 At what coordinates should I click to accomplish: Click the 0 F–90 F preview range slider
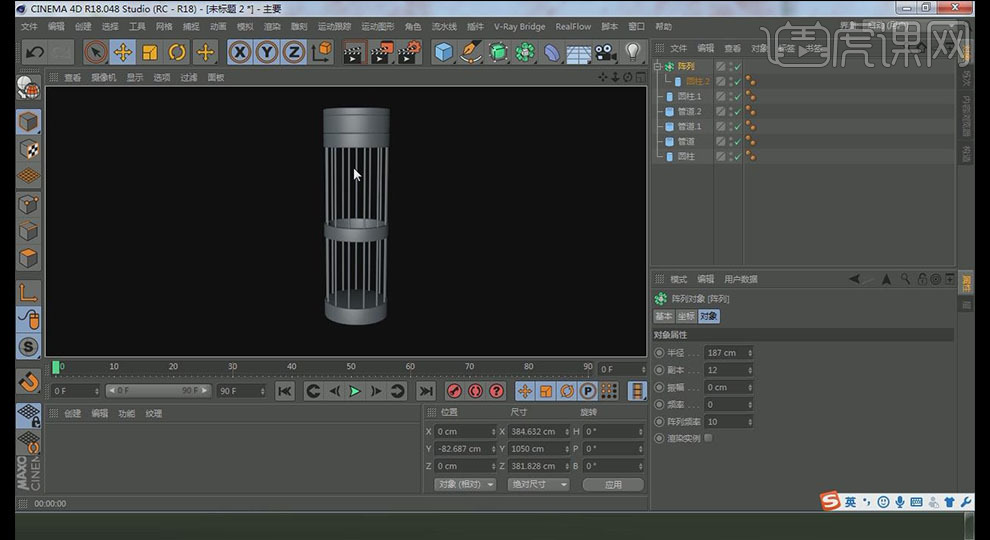pyautogui.click(x=158, y=391)
